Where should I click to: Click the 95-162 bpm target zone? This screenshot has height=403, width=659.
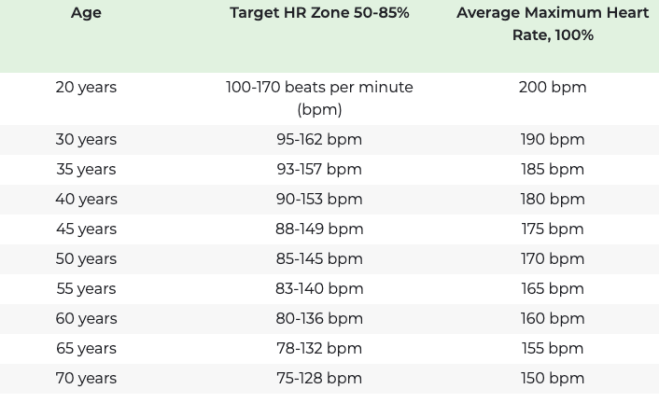pos(319,140)
